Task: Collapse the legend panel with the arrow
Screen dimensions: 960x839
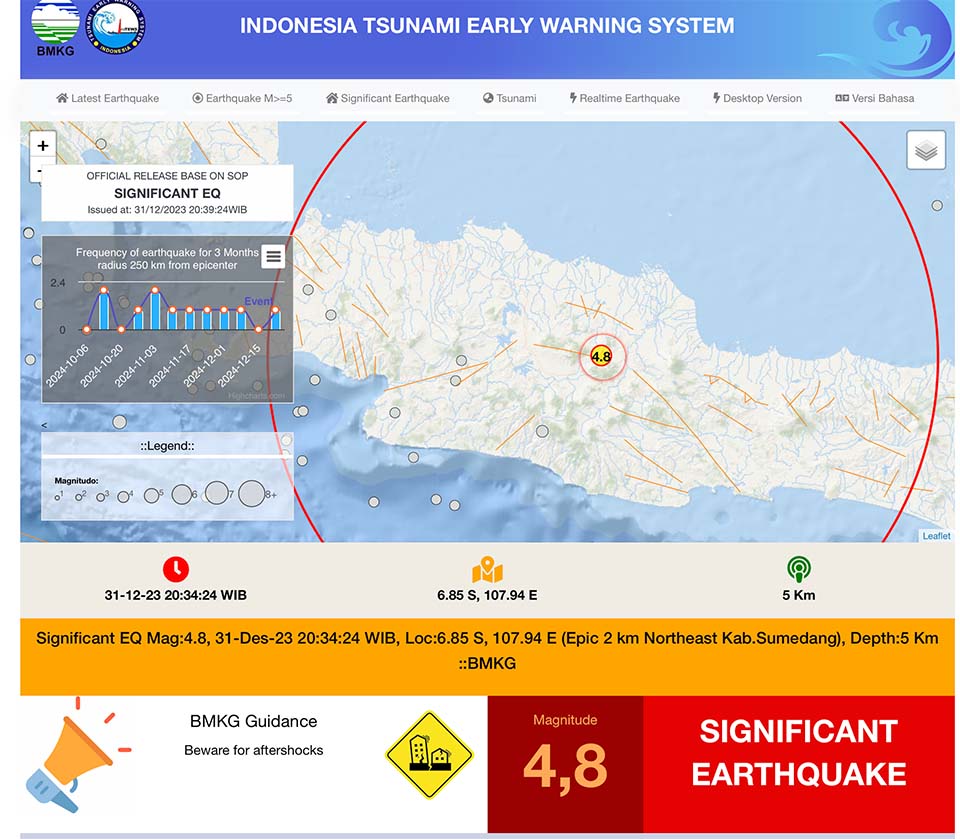Action: [x=43, y=425]
